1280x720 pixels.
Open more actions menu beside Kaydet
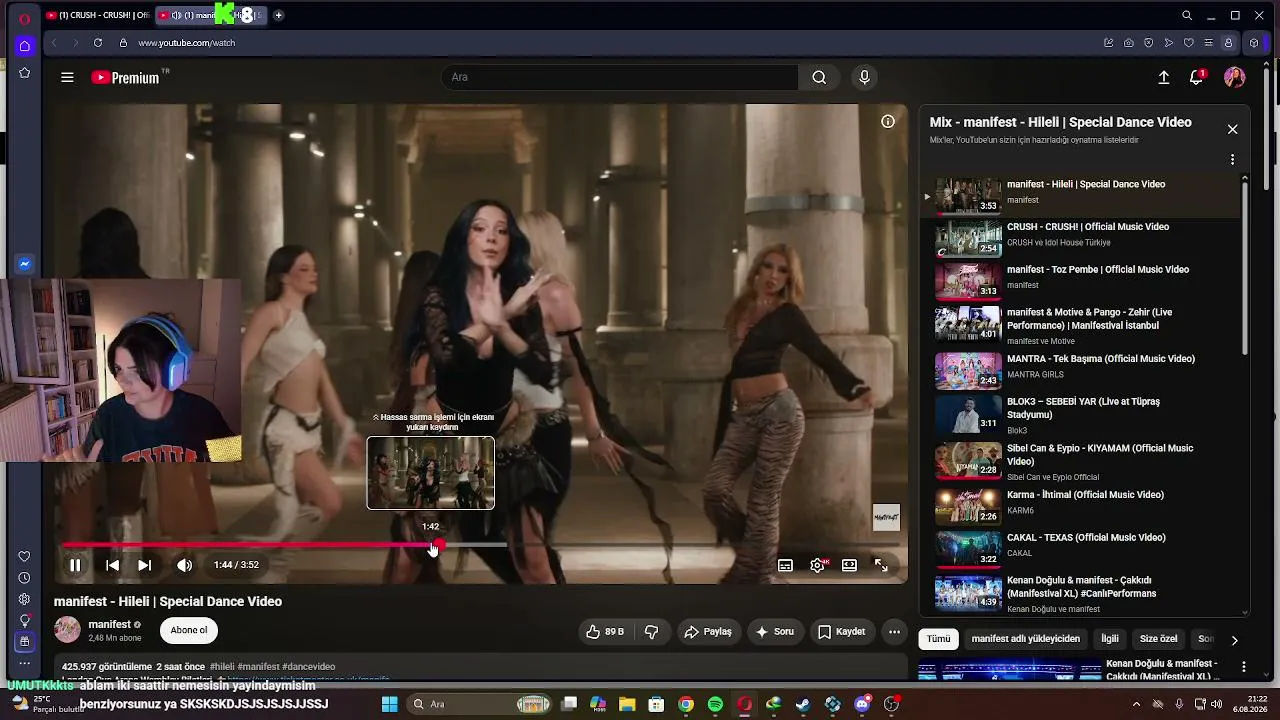pyautogui.click(x=895, y=632)
